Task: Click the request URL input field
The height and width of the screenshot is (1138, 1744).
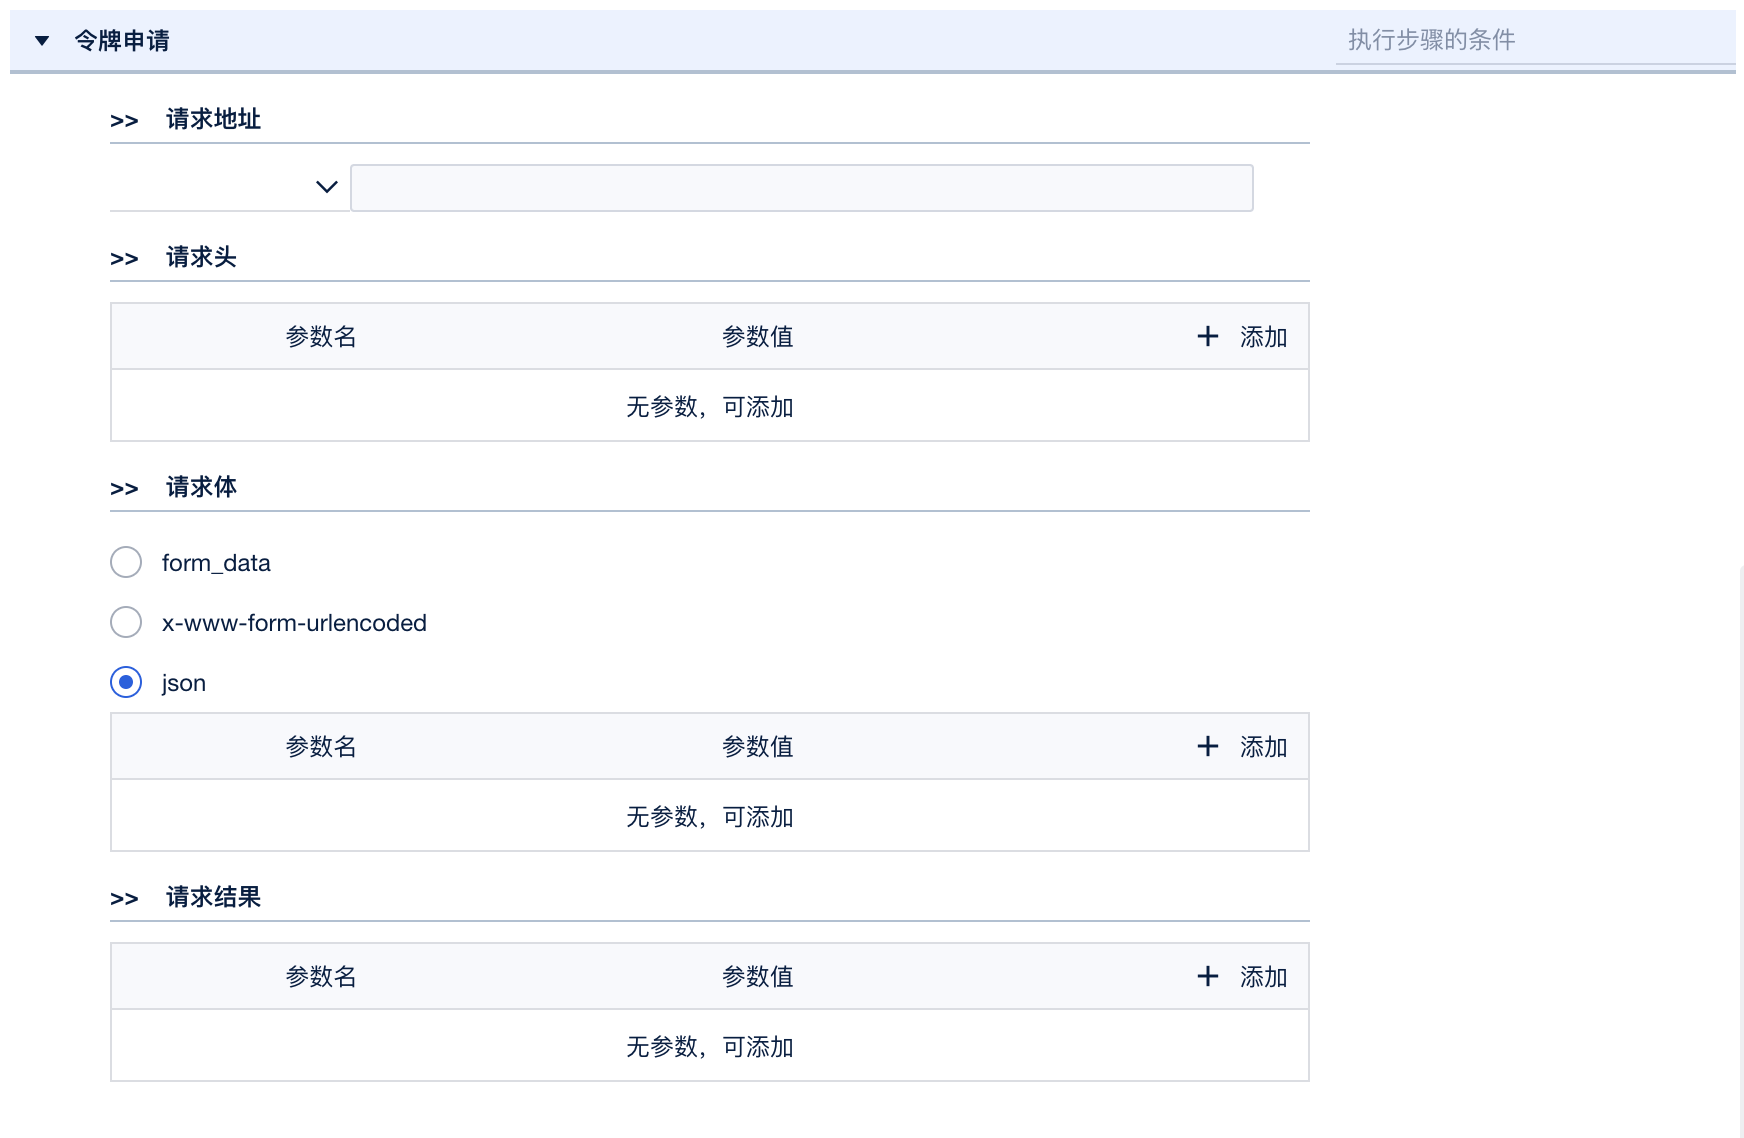Action: click(x=801, y=188)
